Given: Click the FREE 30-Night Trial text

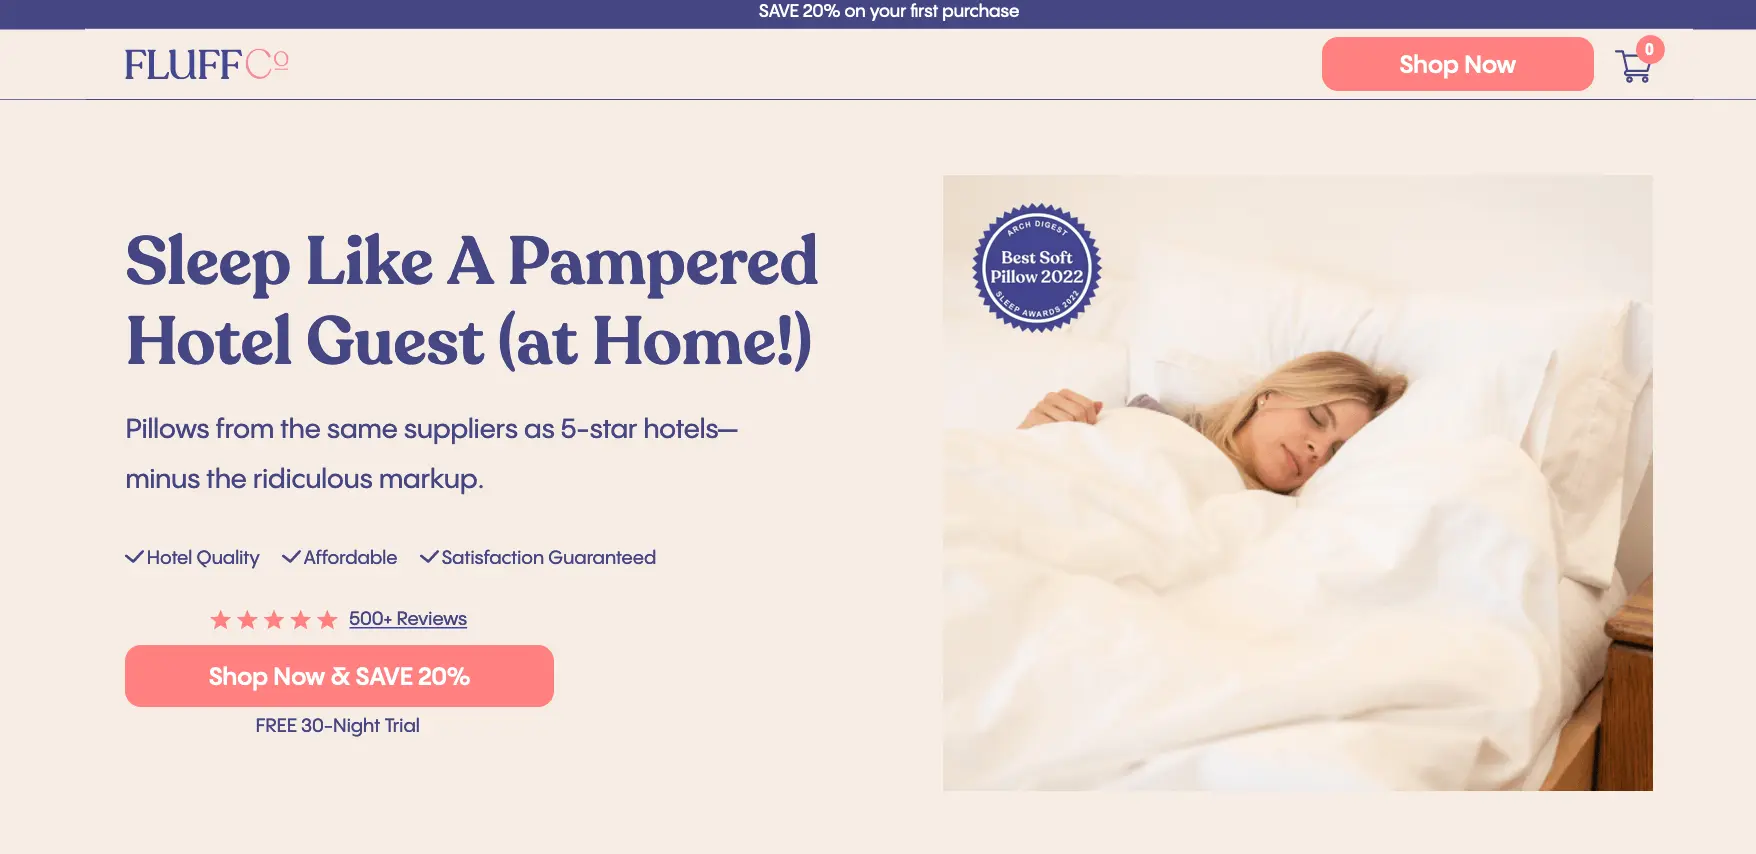Looking at the screenshot, I should point(338,726).
